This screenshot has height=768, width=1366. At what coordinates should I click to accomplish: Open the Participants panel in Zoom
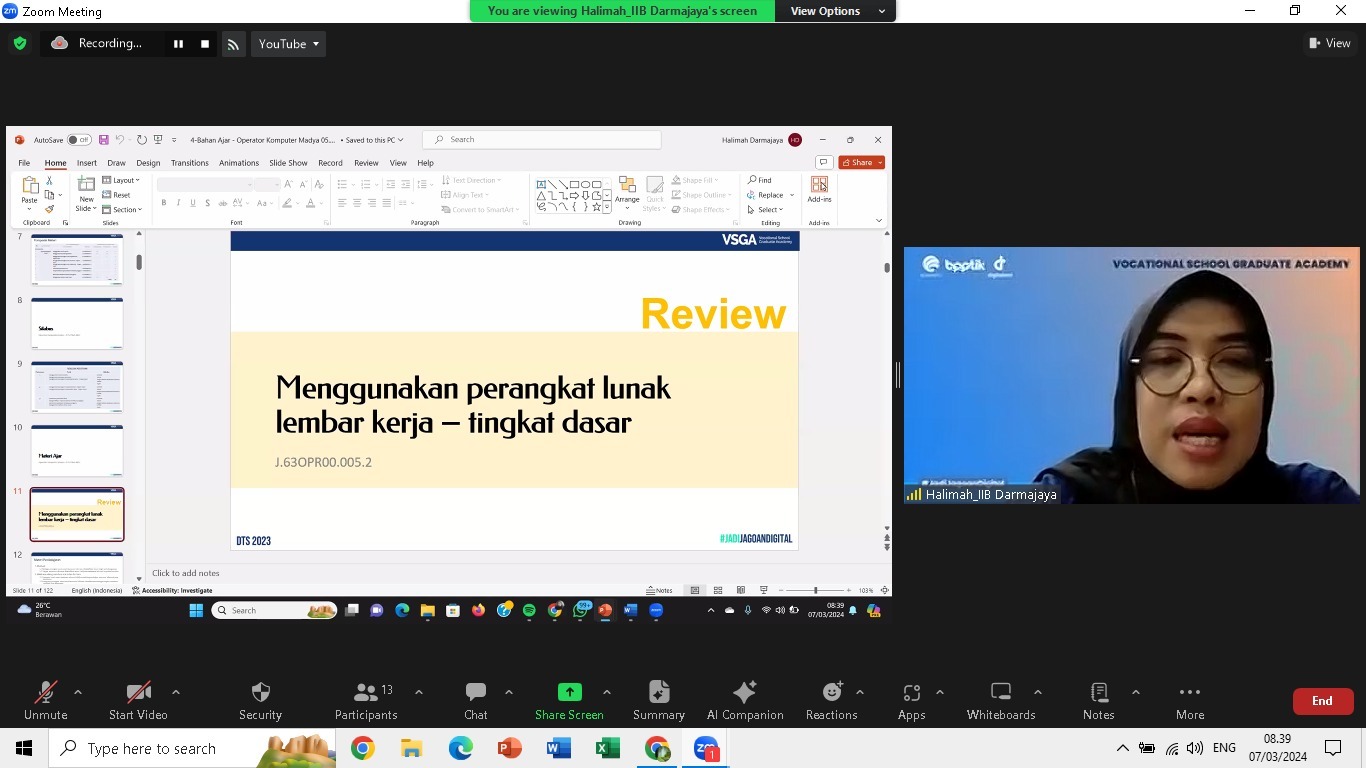click(366, 698)
